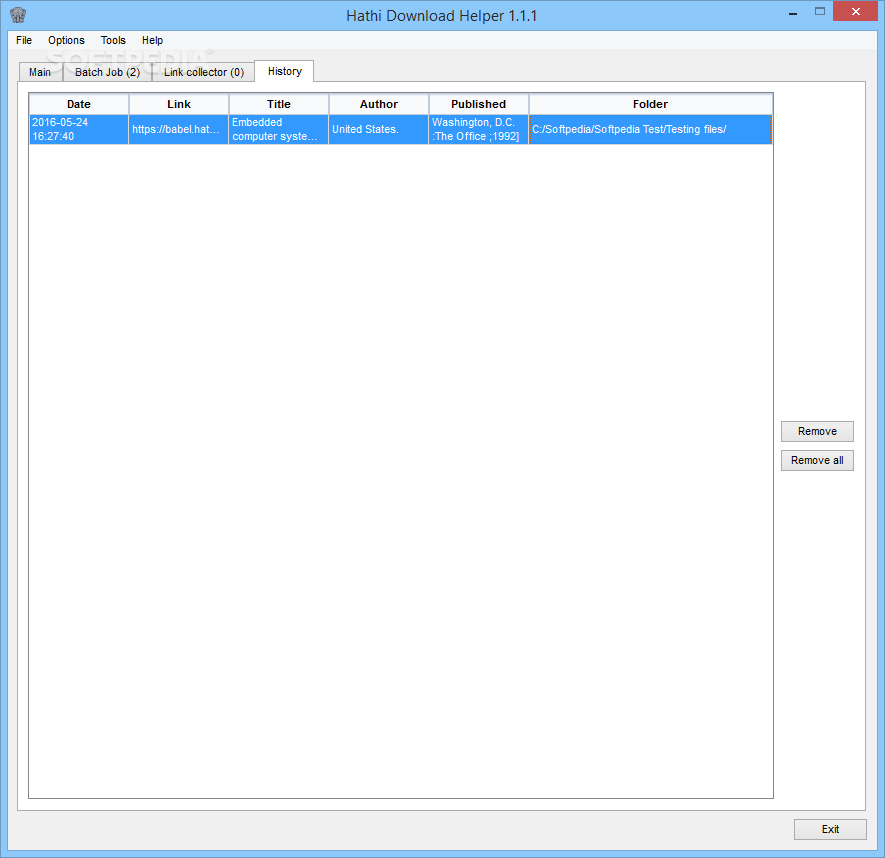Viewport: 885px width, 858px height.
Task: Open the File menu
Action: click(24, 40)
